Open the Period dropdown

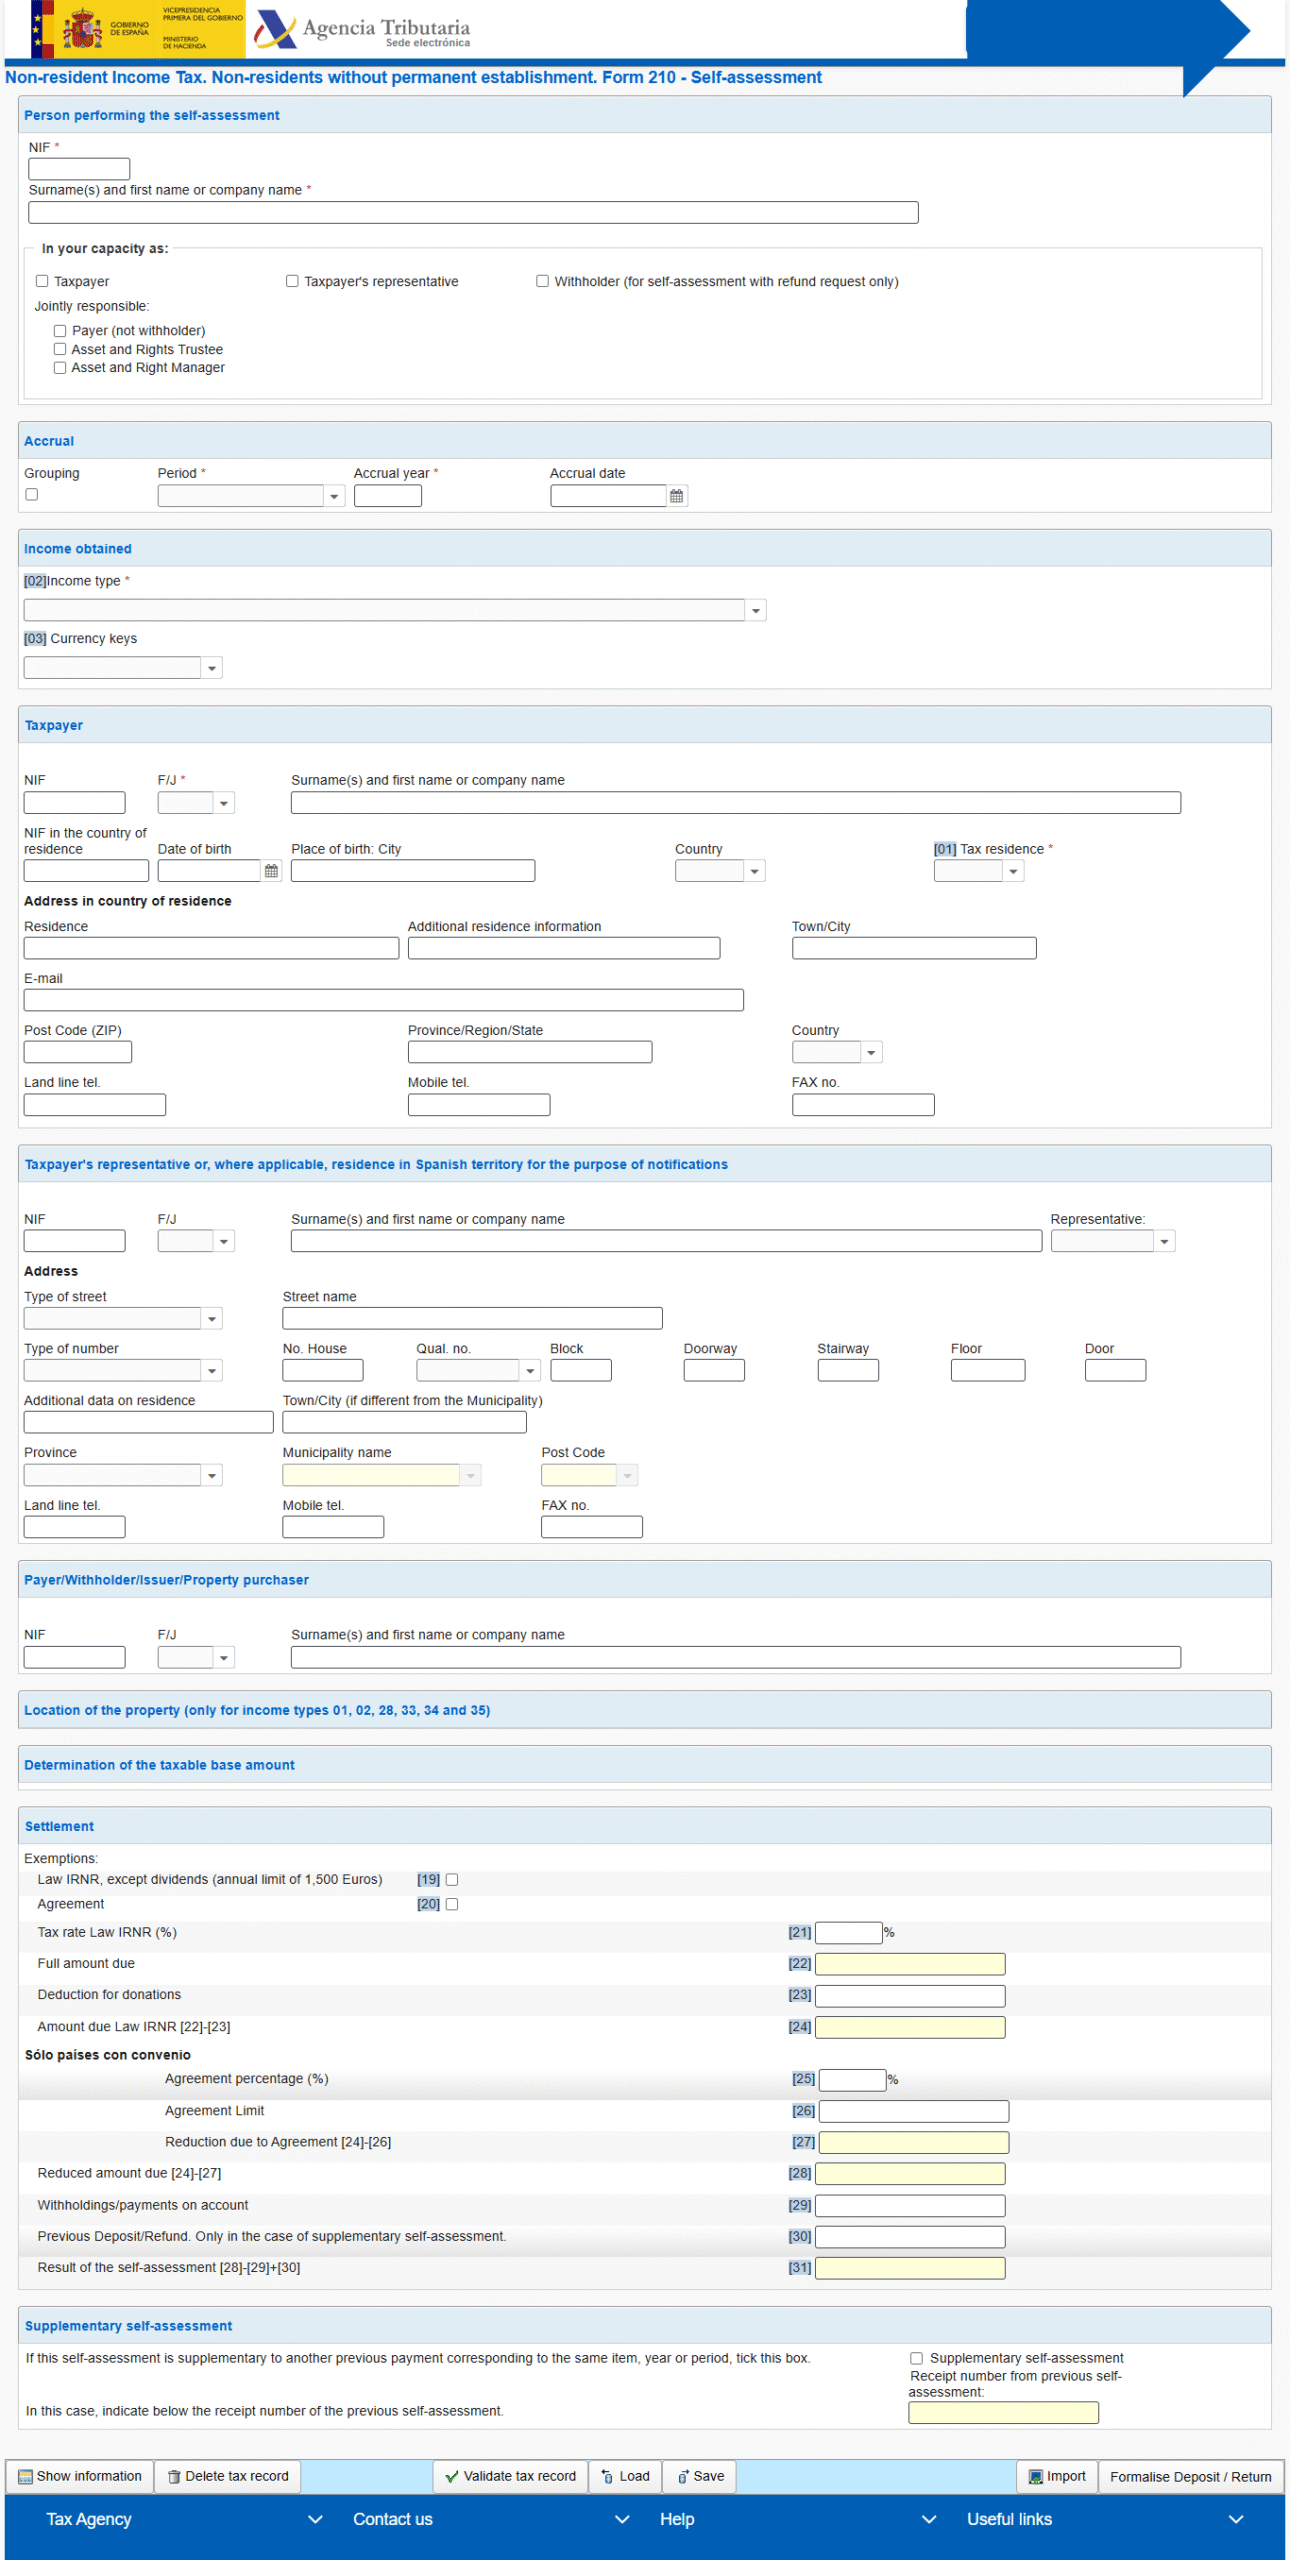(x=334, y=496)
